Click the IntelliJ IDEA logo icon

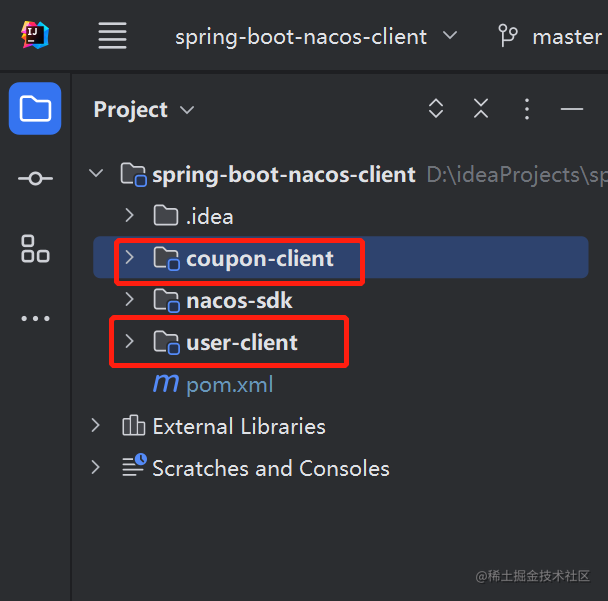(x=35, y=35)
